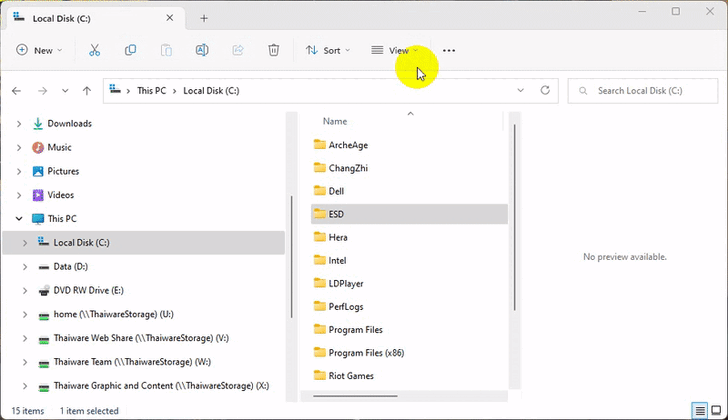Screen dimensions: 728x420
Task: Expand the home (U:) network drive node
Action: [x=25, y=315]
